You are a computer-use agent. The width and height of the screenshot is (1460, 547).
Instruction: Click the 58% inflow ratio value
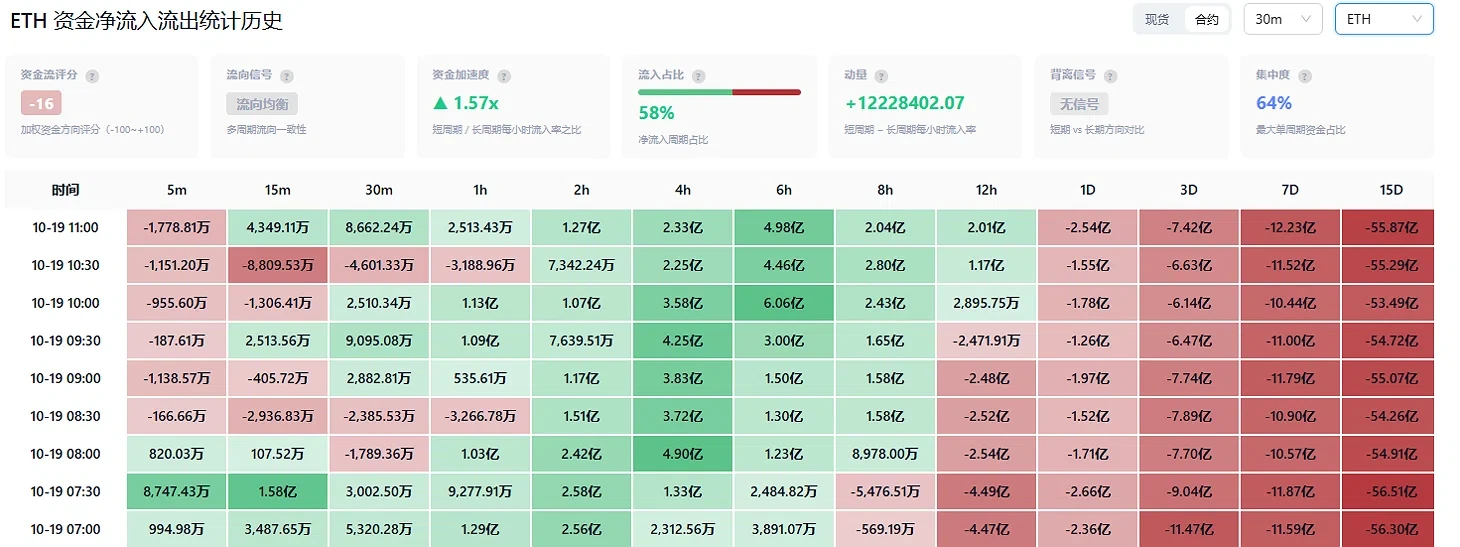656,113
